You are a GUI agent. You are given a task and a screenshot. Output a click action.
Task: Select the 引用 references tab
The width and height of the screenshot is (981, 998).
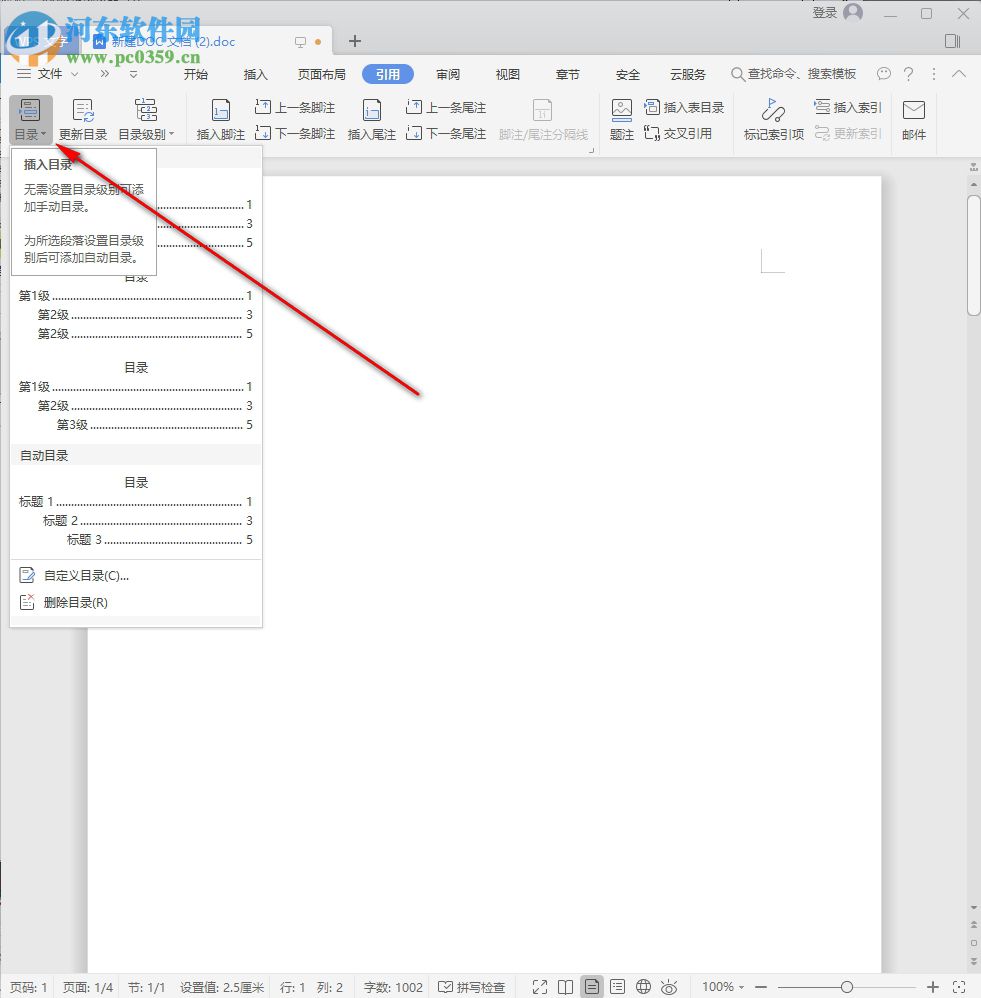tap(388, 74)
